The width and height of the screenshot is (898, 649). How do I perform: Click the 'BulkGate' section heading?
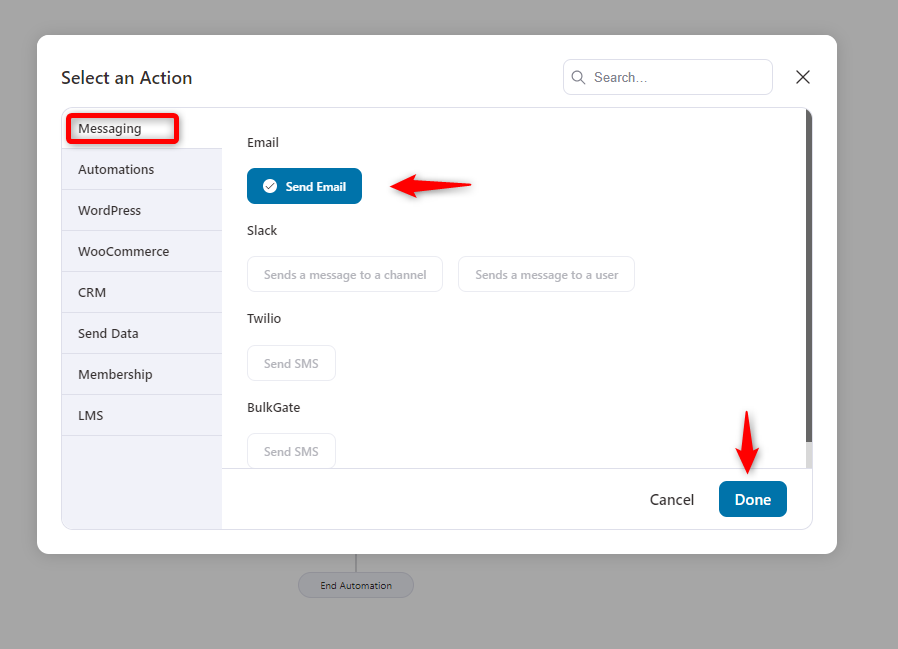click(274, 407)
